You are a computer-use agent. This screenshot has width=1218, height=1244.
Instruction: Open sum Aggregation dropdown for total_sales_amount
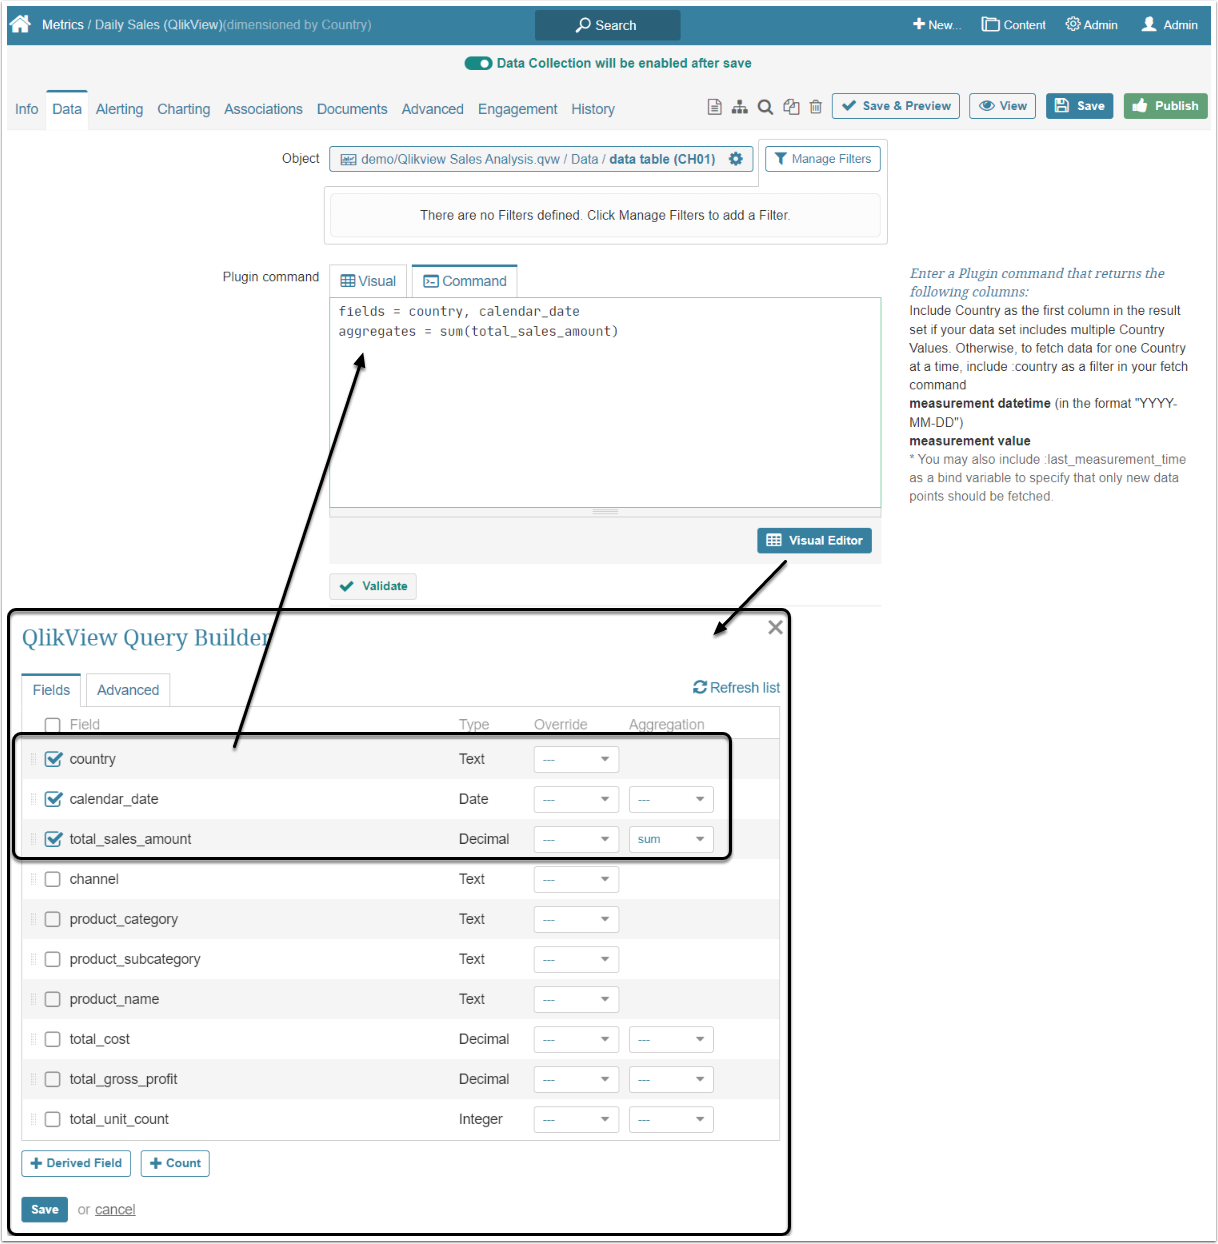pos(671,839)
